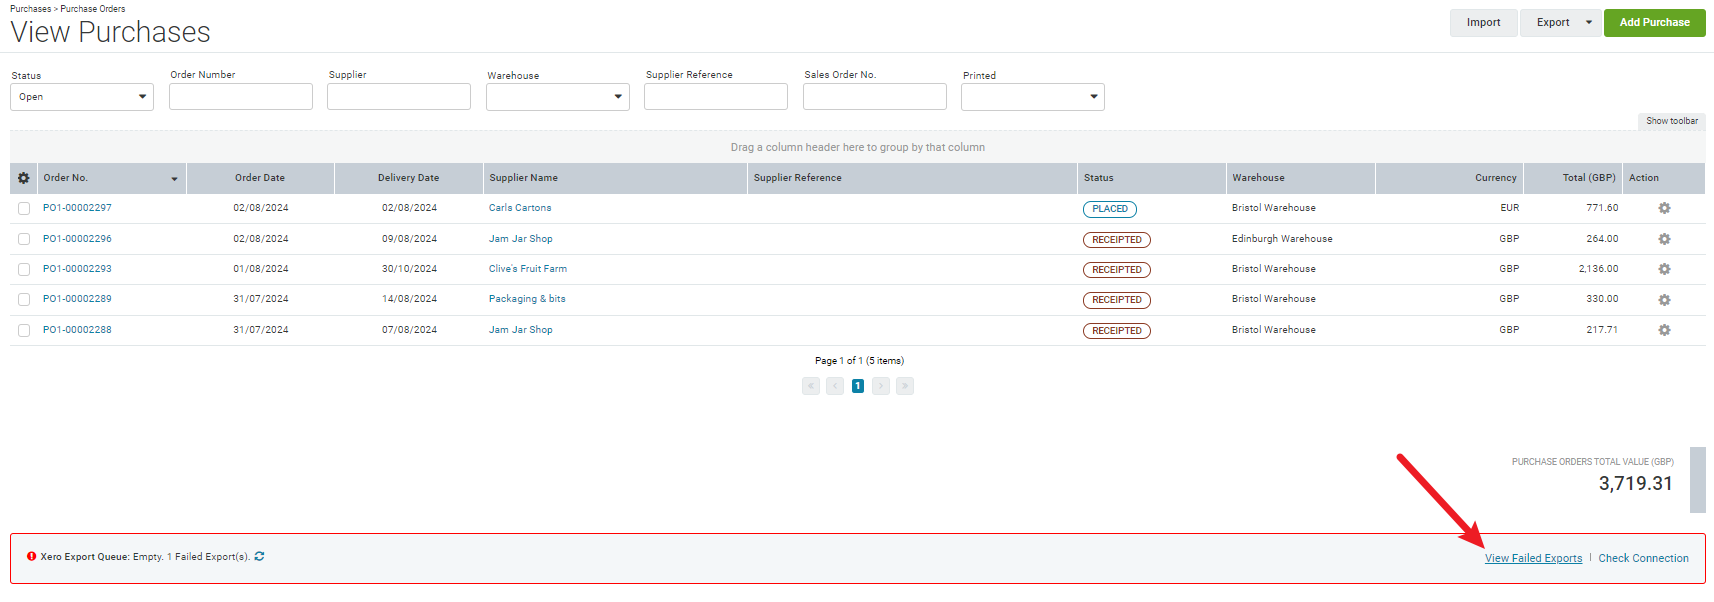Open action gear for PO1-00002289
This screenshot has height=602, width=1714.
(x=1664, y=300)
